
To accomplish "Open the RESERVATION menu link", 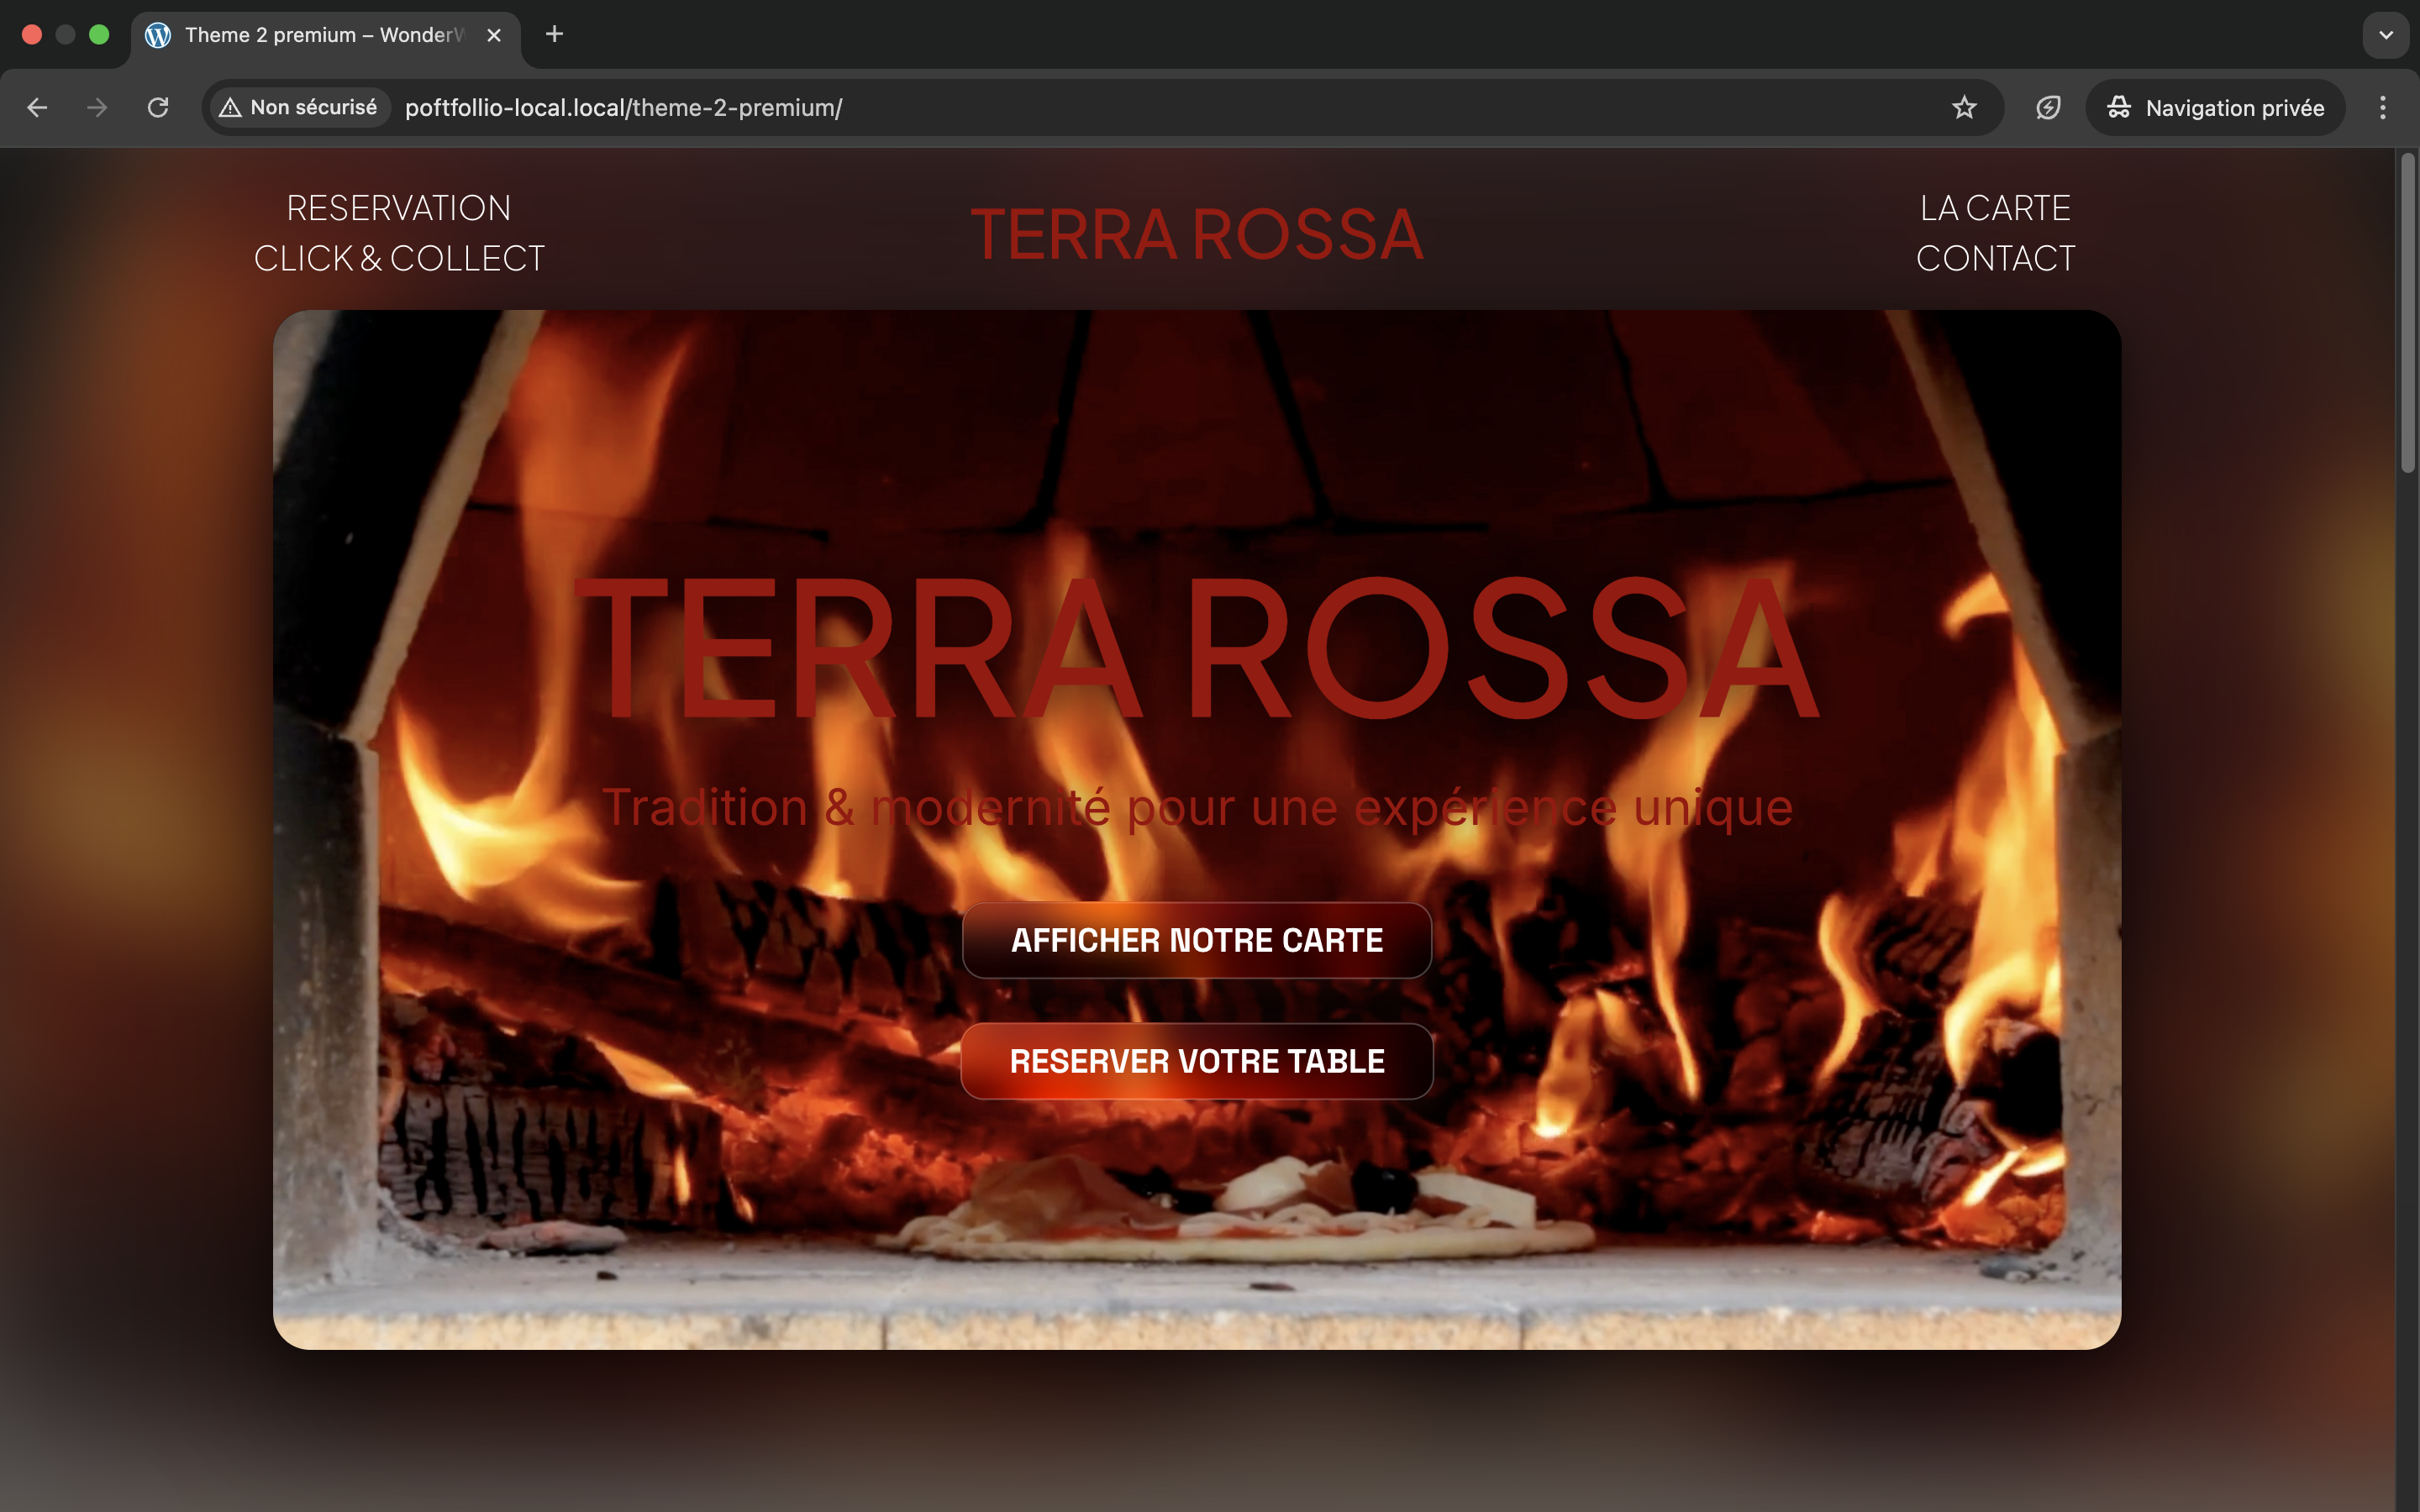I will (x=399, y=208).
